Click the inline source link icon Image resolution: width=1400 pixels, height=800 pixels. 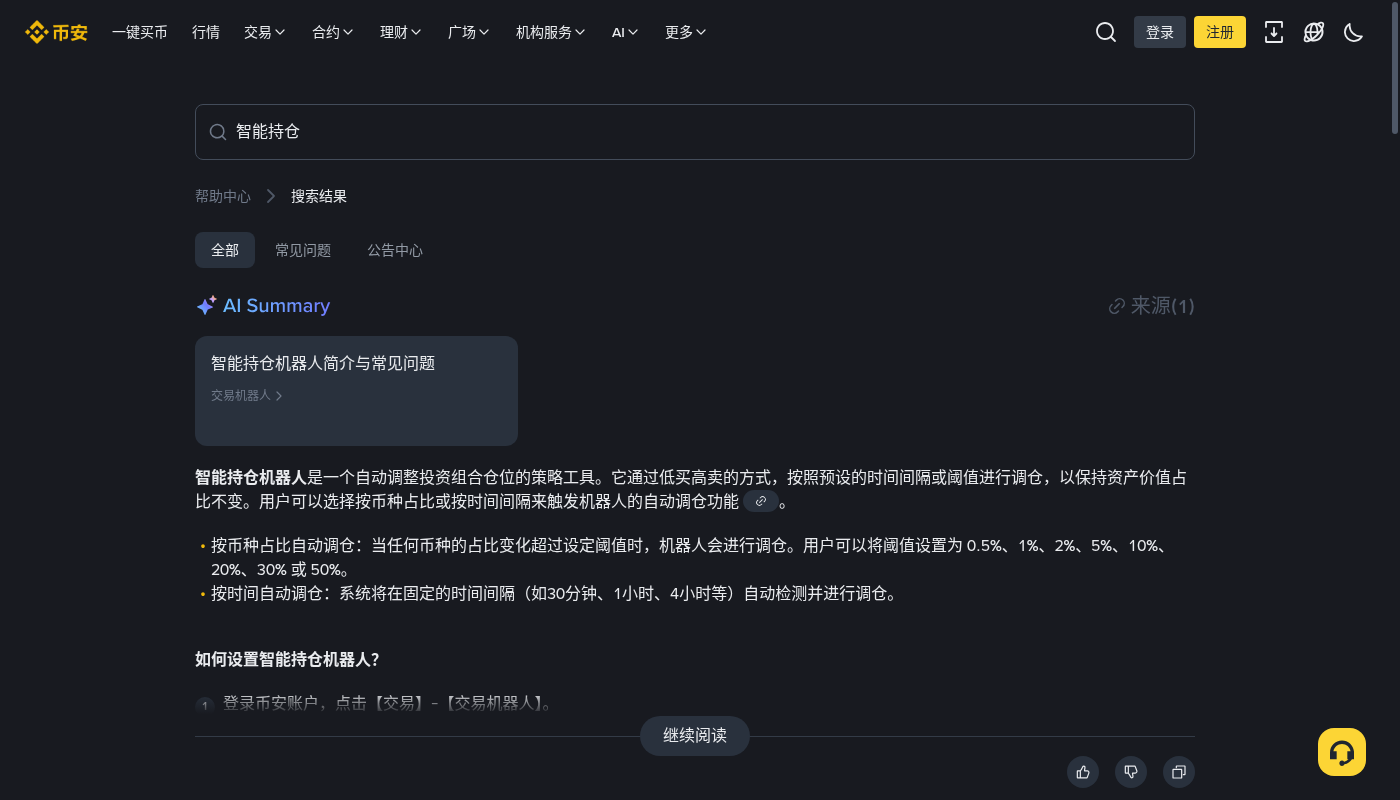pos(761,501)
